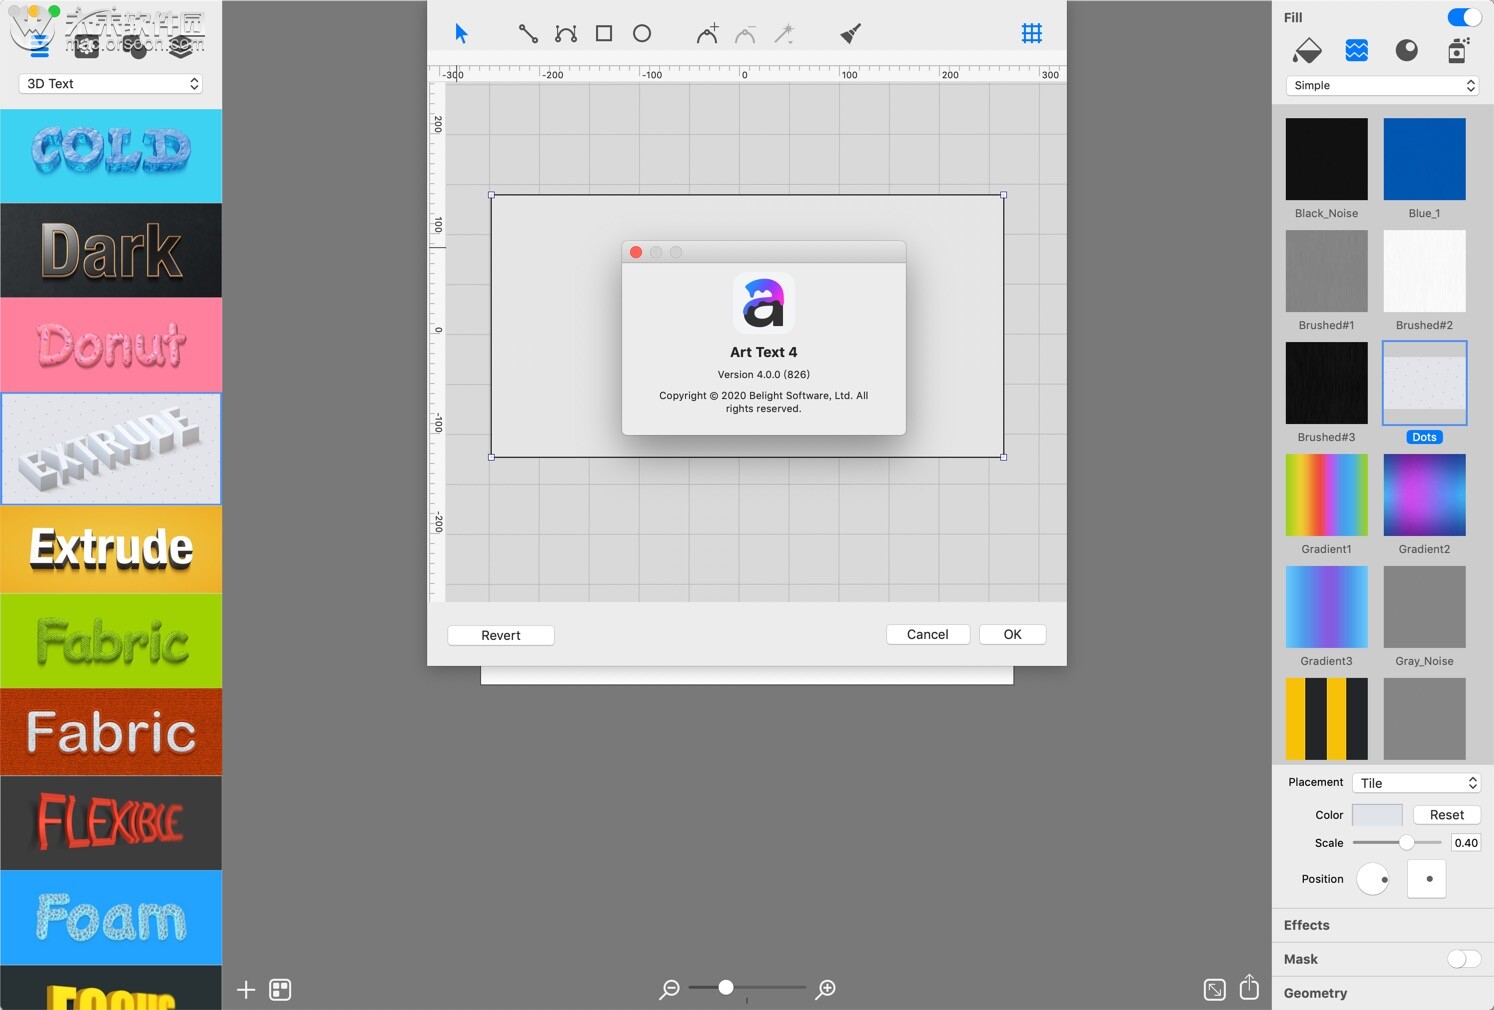Screen dimensions: 1494x1010
Task: Select the Gradient2 texture
Action: click(1424, 495)
